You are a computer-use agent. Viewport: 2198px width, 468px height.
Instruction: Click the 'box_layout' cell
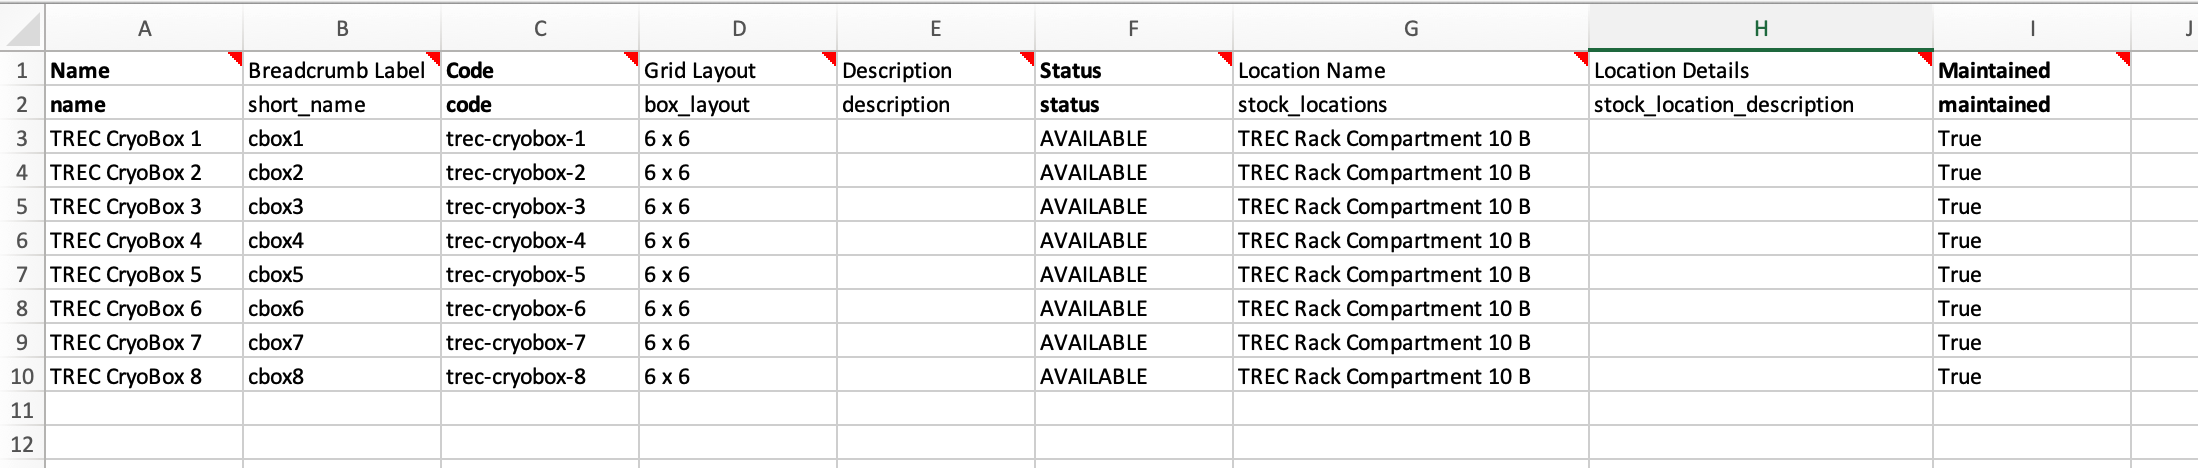pos(738,104)
